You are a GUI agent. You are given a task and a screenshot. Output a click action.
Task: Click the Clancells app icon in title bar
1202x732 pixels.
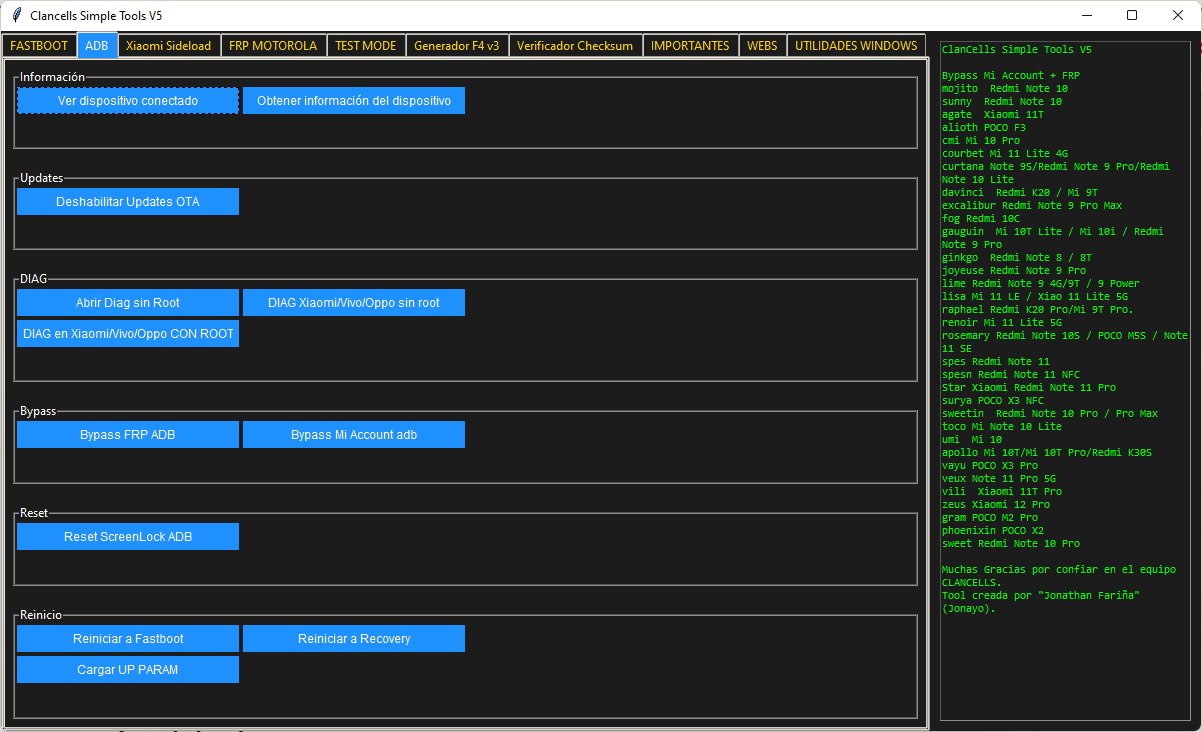point(18,15)
